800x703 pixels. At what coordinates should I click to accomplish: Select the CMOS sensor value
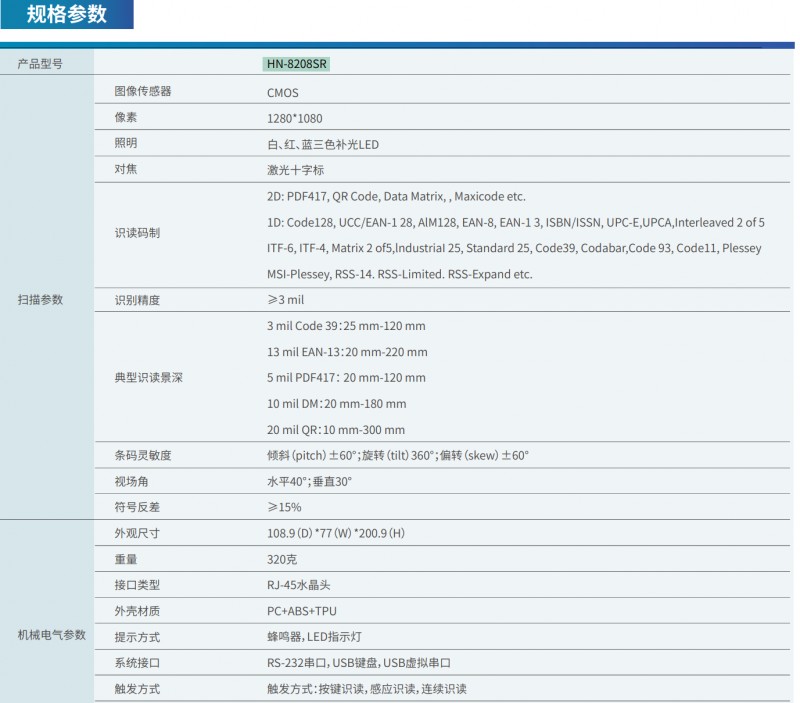282,93
